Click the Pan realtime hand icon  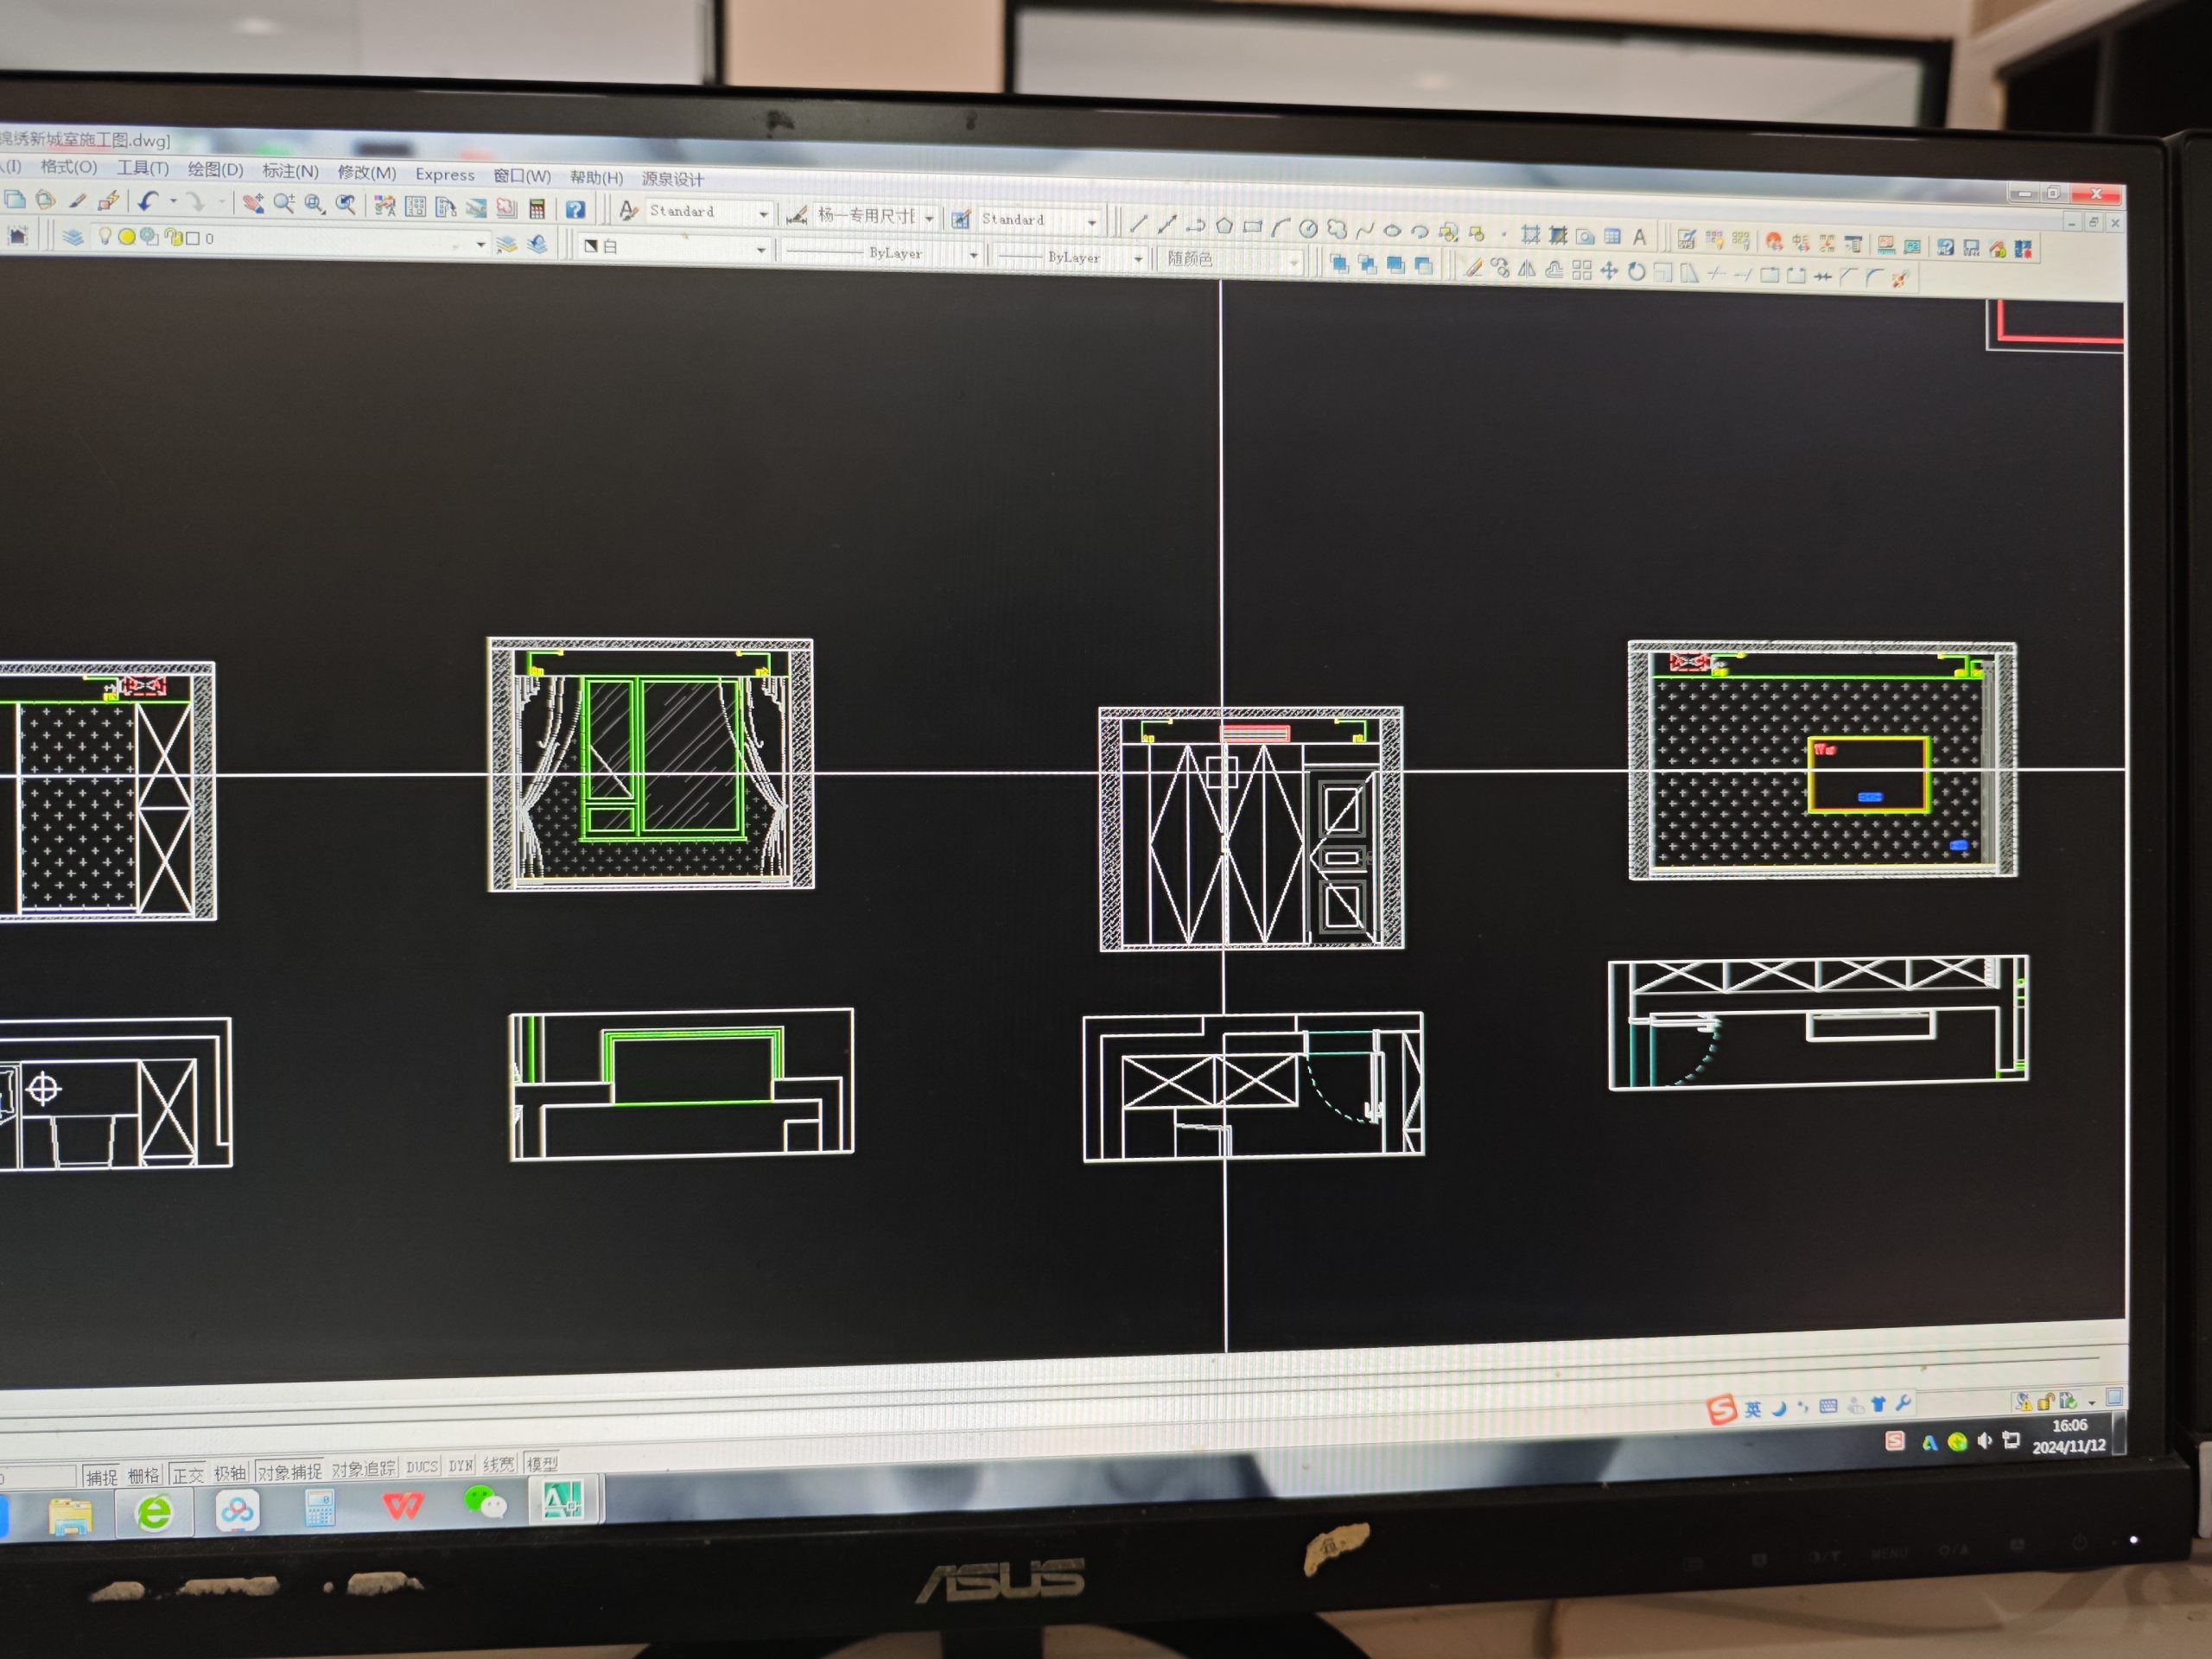252,203
